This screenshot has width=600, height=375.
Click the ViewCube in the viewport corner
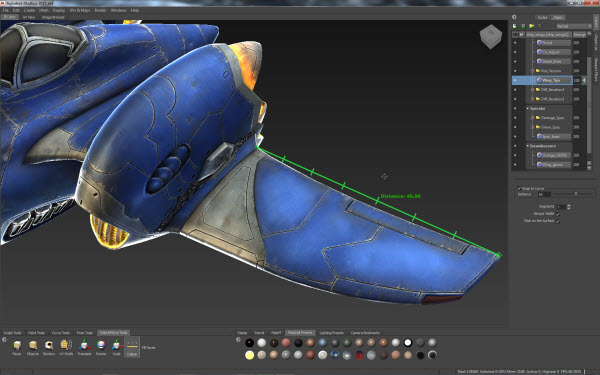(x=491, y=37)
